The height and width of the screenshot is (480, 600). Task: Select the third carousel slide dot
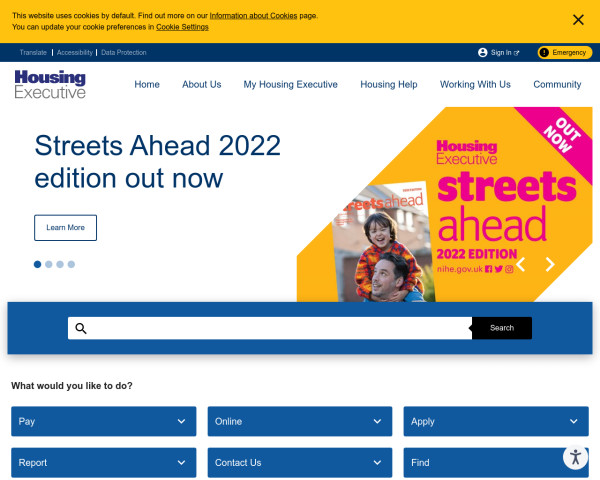pos(60,264)
